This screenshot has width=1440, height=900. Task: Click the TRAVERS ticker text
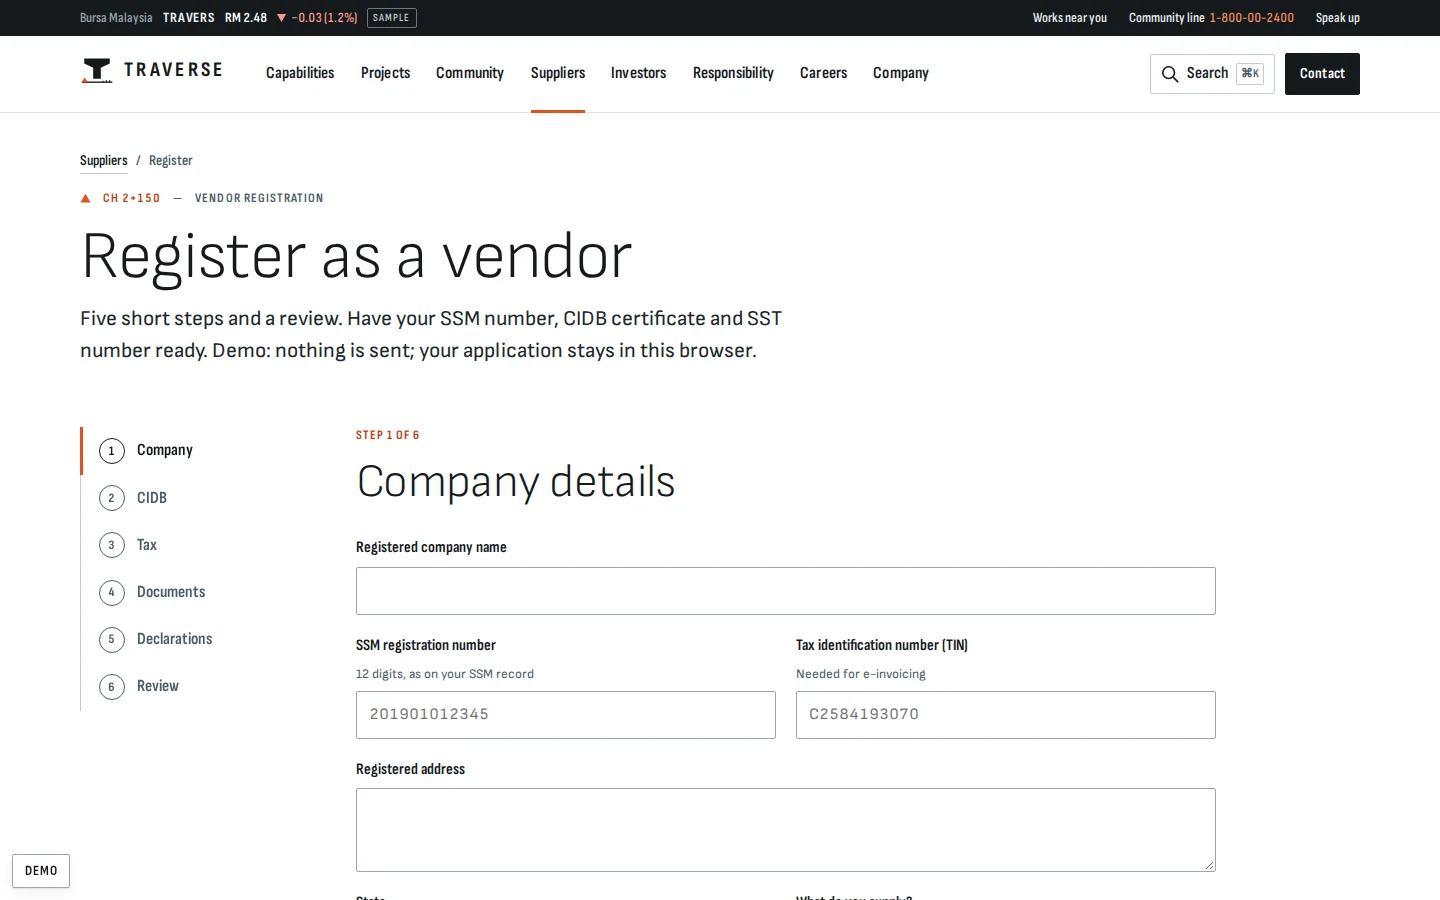coord(189,18)
